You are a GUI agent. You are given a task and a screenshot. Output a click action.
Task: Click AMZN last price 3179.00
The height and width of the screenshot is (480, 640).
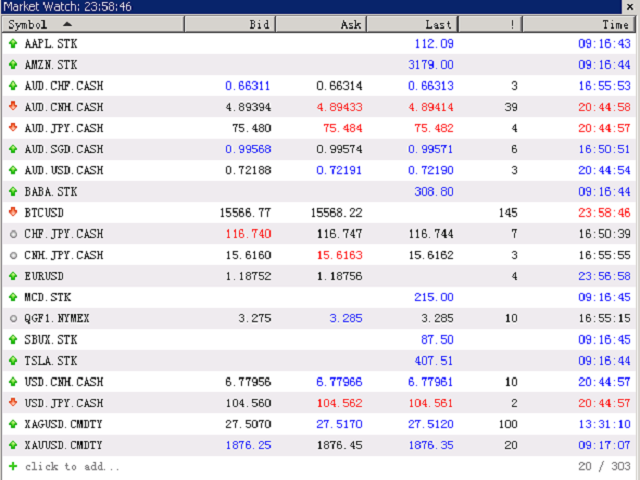coord(431,64)
